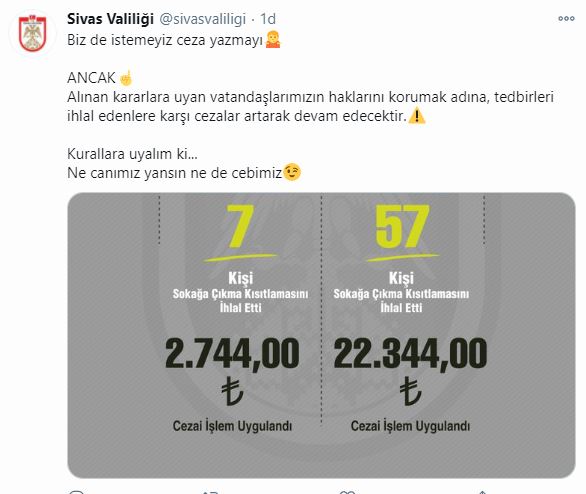The image size is (586, 494).
Task: Open the Sivas Valiliği display name link
Action: [x=110, y=19]
